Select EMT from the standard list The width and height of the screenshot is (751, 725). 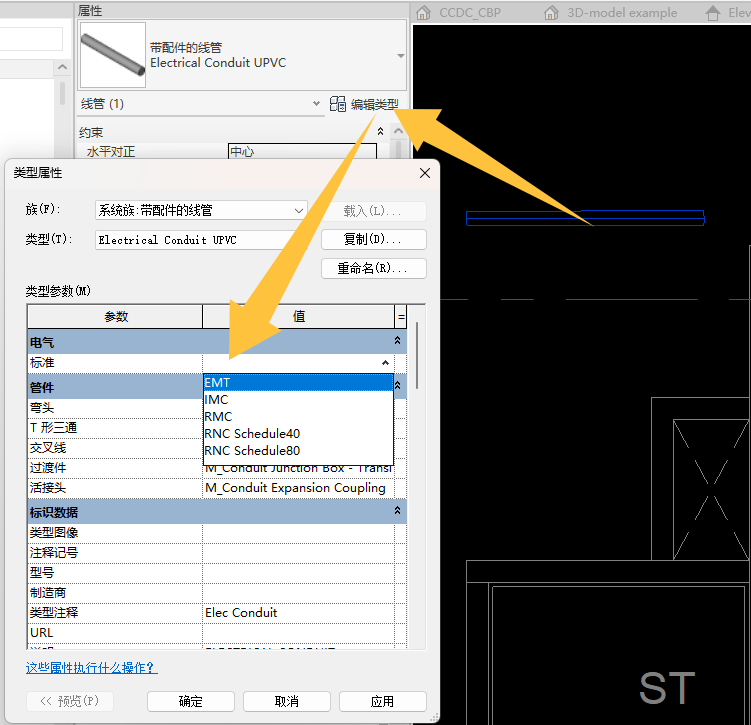[298, 383]
